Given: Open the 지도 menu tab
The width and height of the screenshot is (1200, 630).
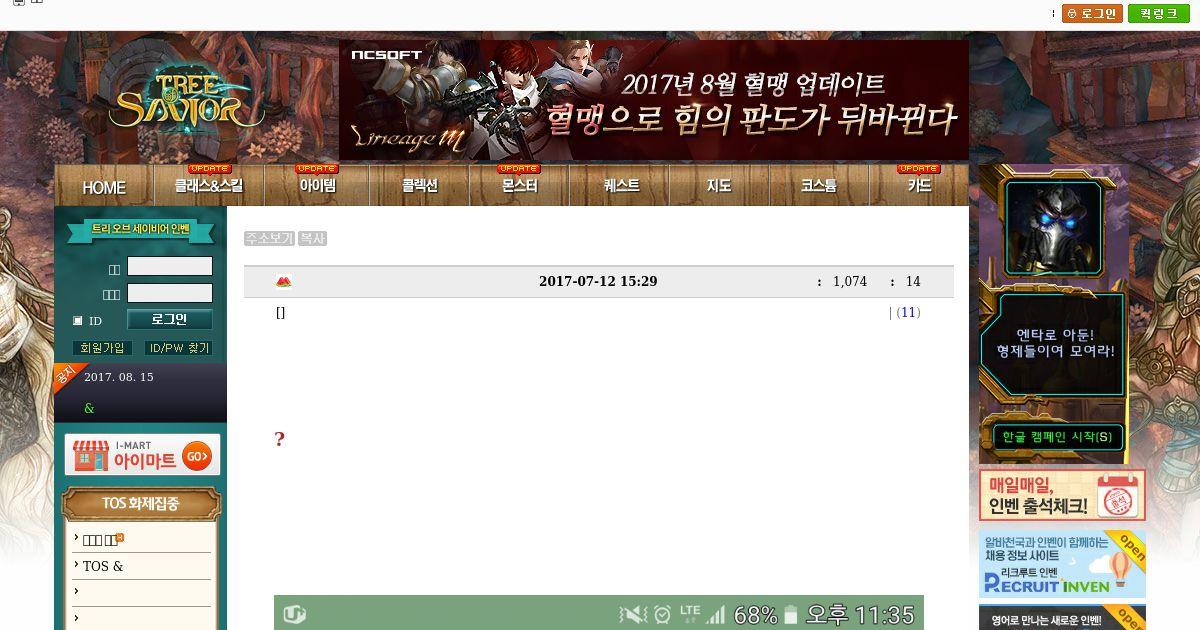Looking at the screenshot, I should (719, 186).
